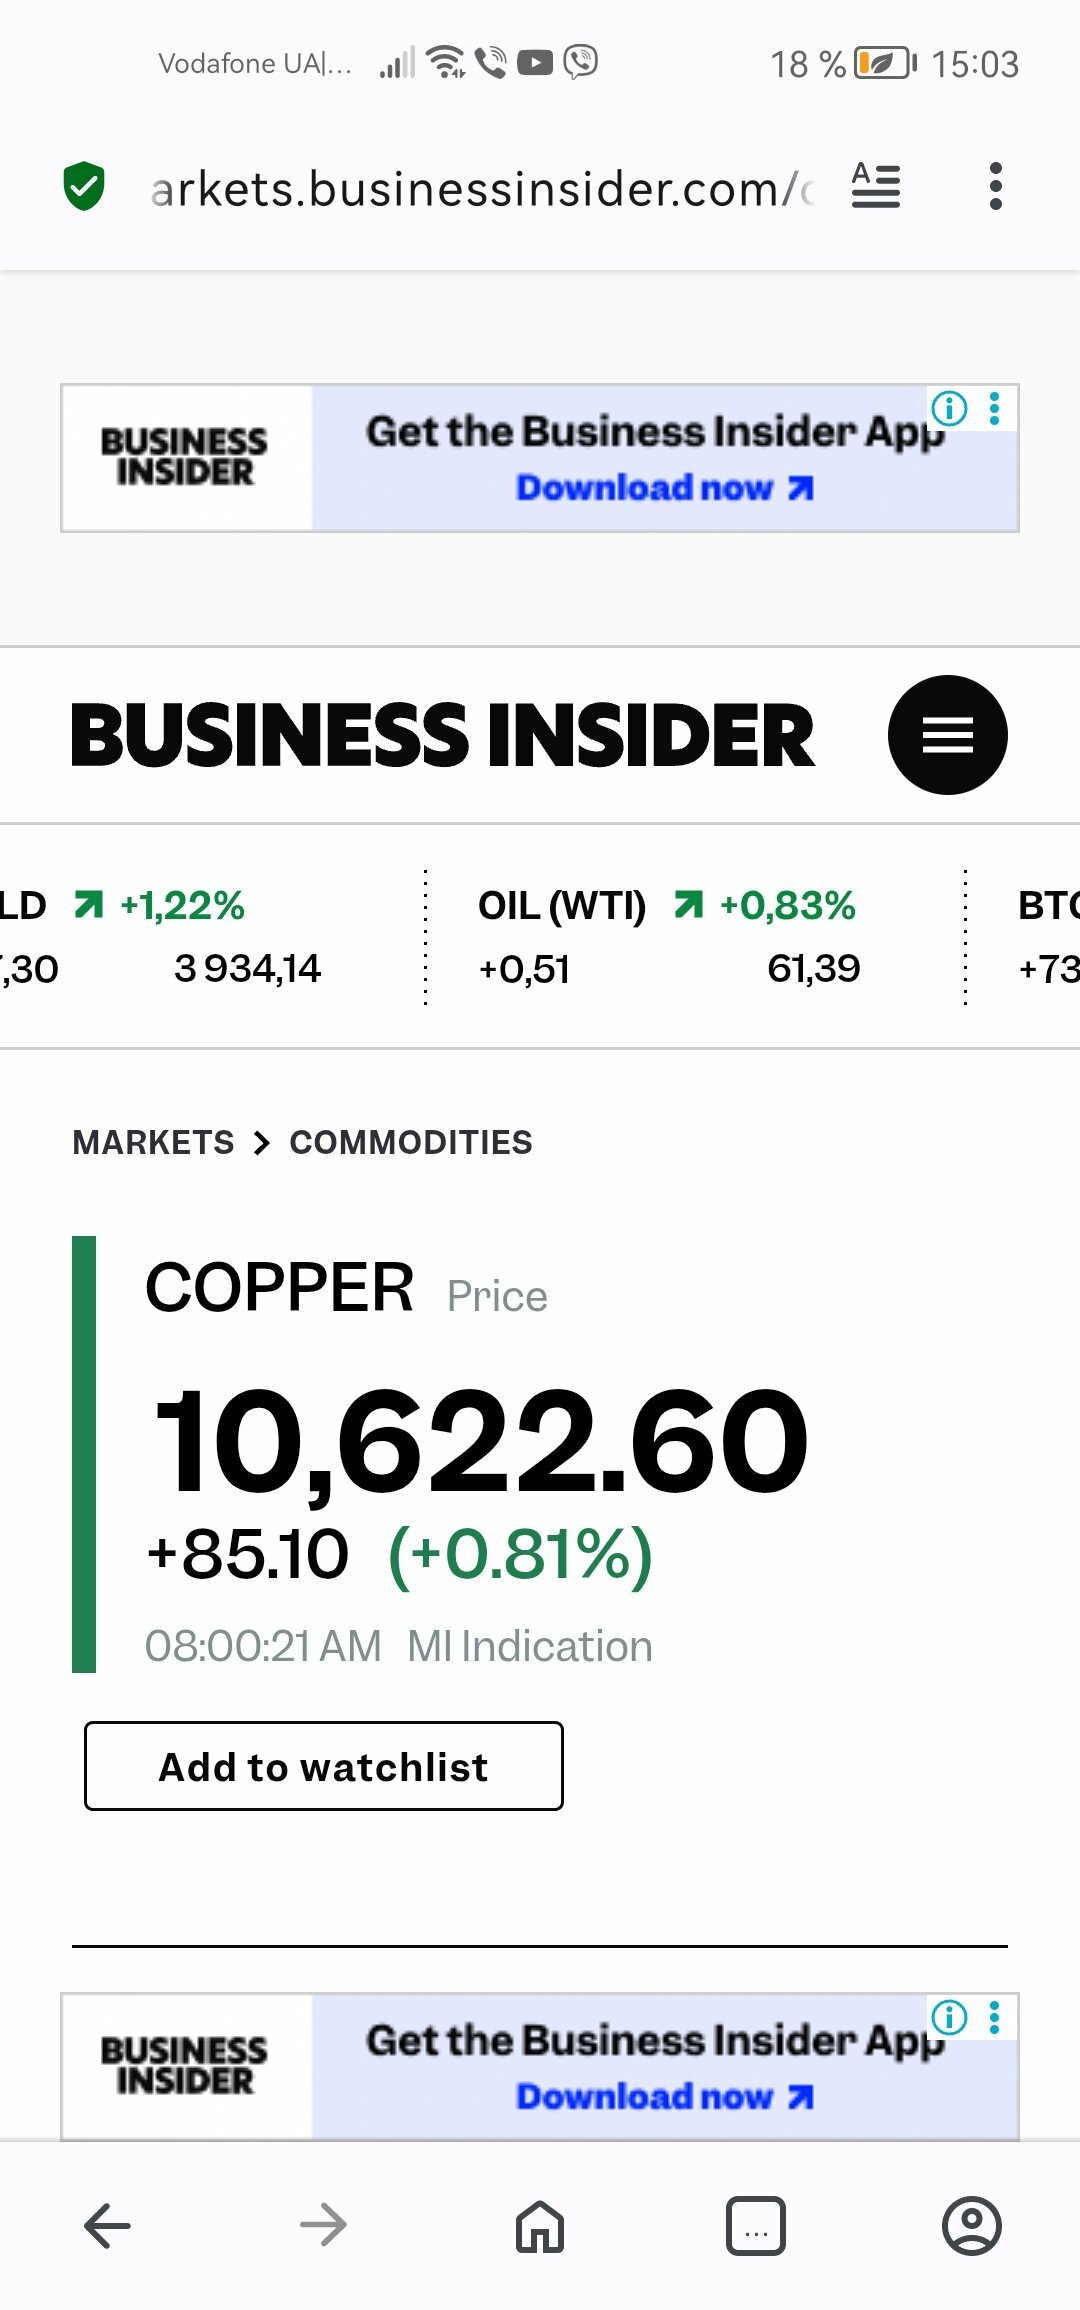Tap the top ad info icon
The width and height of the screenshot is (1080, 2310).
(x=949, y=408)
